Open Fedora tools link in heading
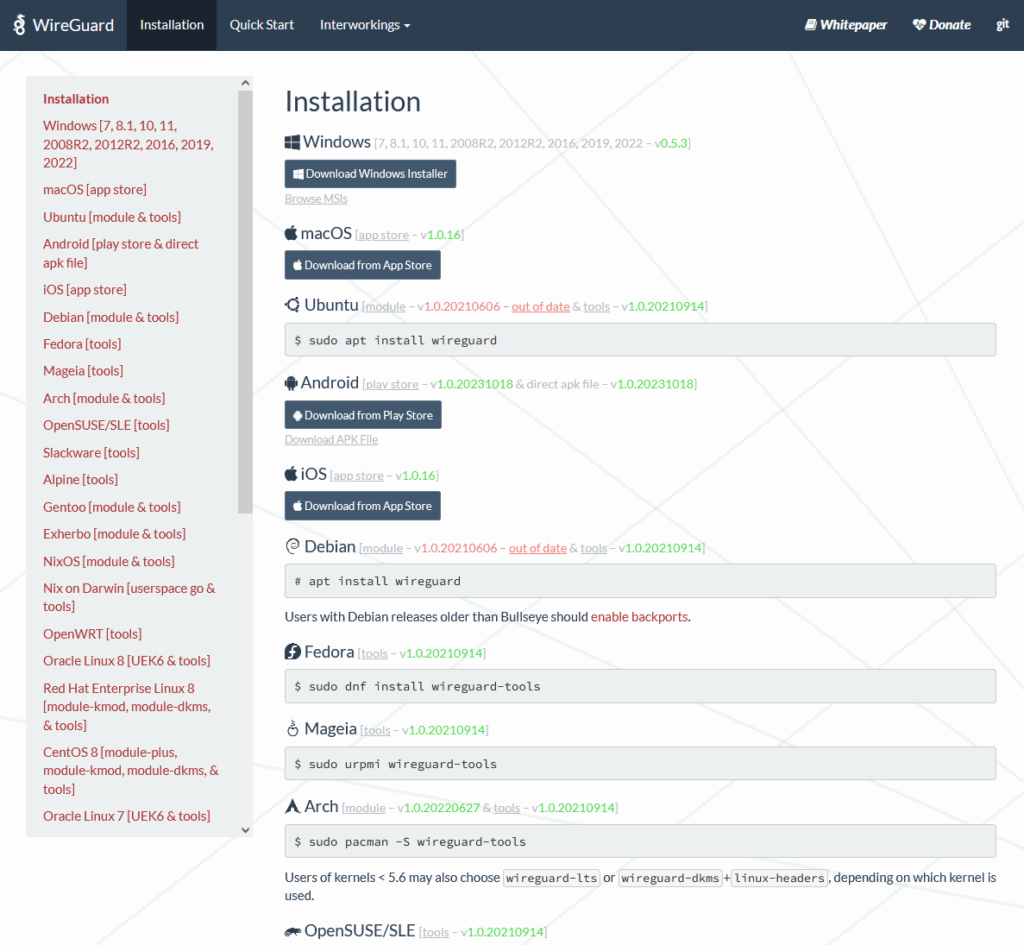1024x945 pixels. (x=374, y=654)
